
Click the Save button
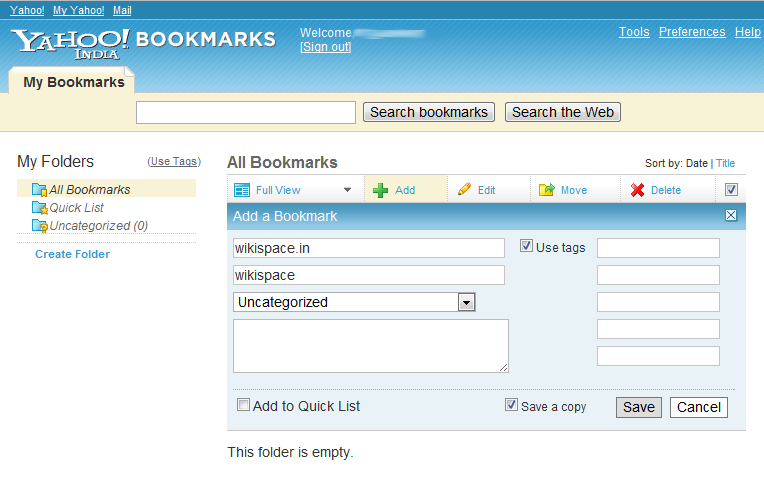click(639, 407)
